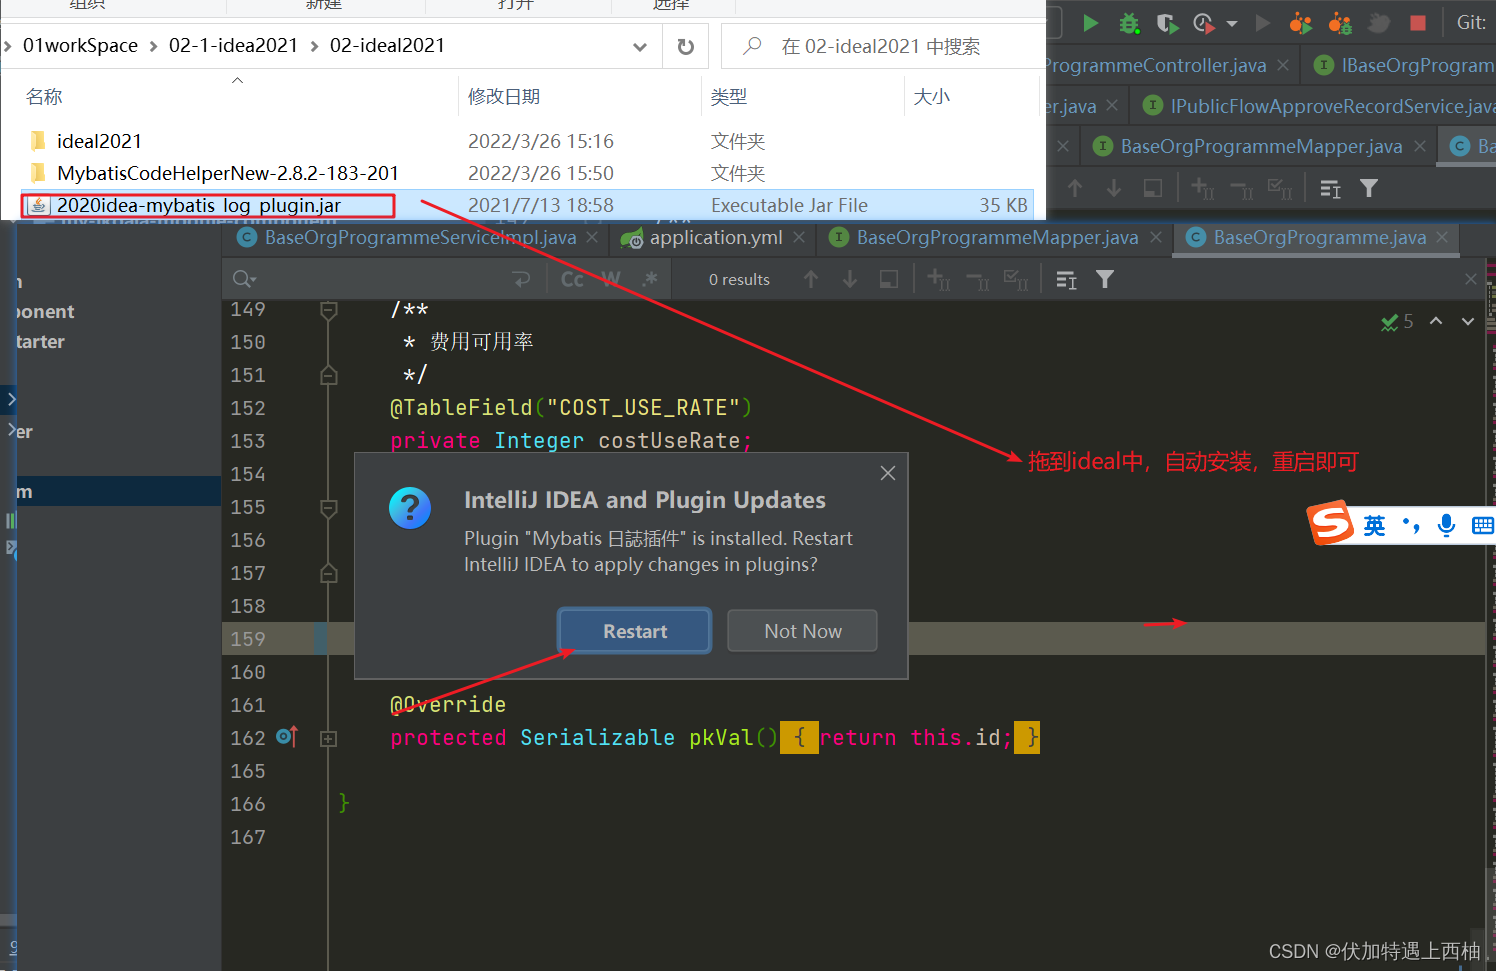Click the filter funnel in the 0 results find bar
Viewport: 1496px width, 971px height.
[x=1105, y=279]
